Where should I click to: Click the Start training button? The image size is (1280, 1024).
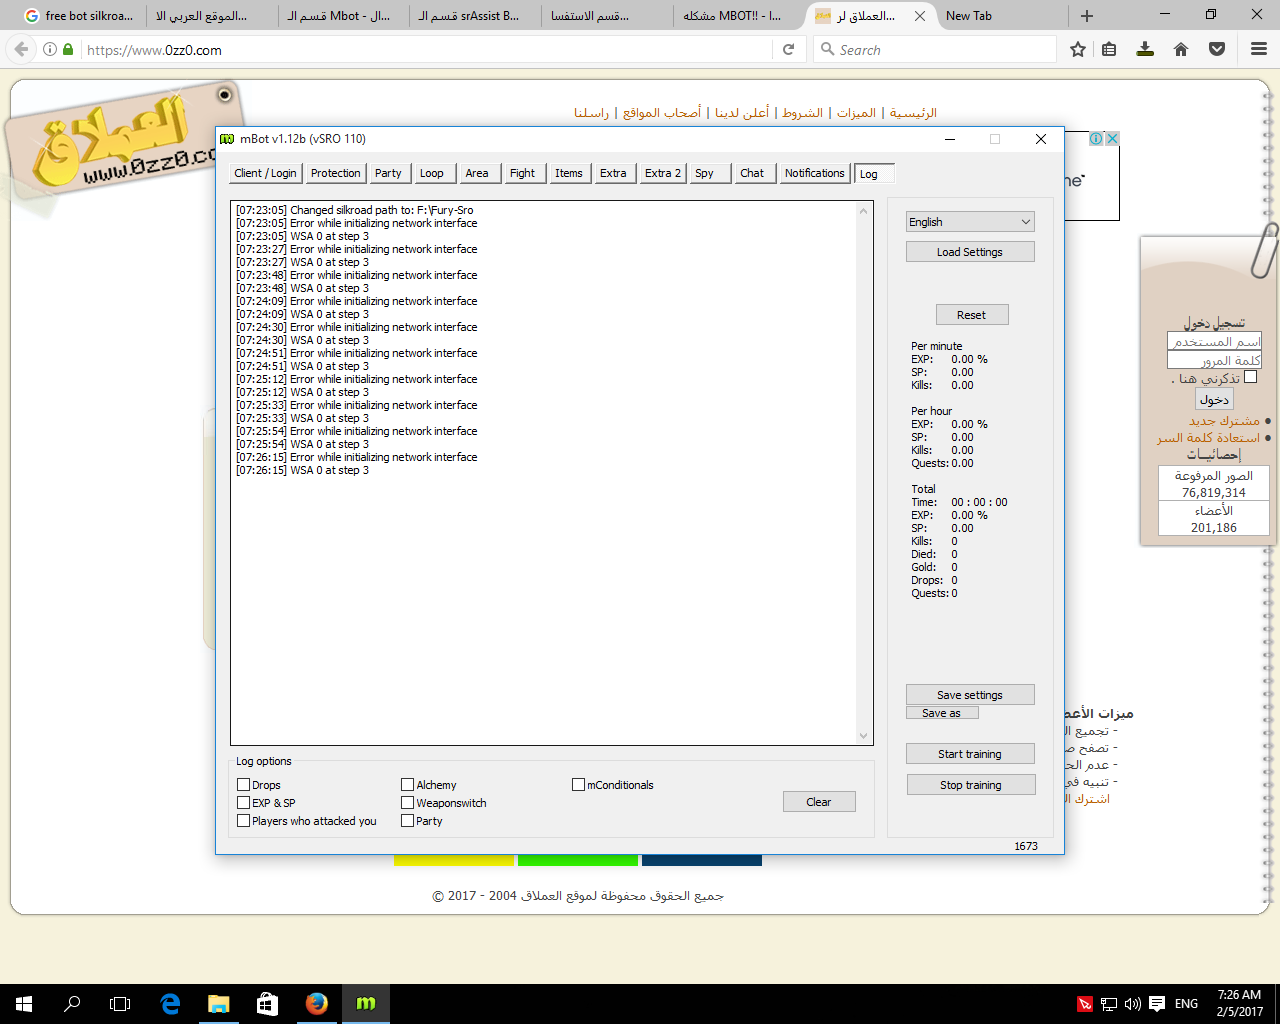[x=970, y=754]
